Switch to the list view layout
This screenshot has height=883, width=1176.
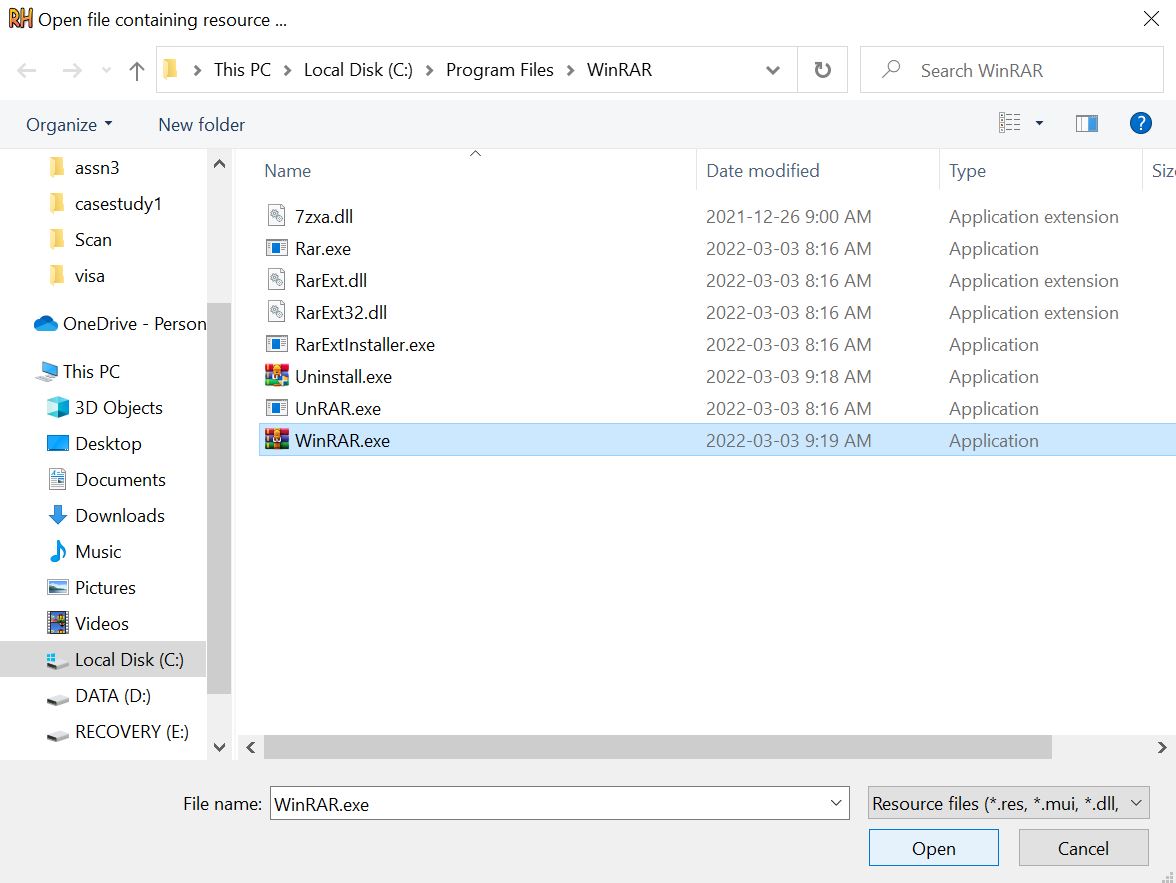click(x=1011, y=122)
